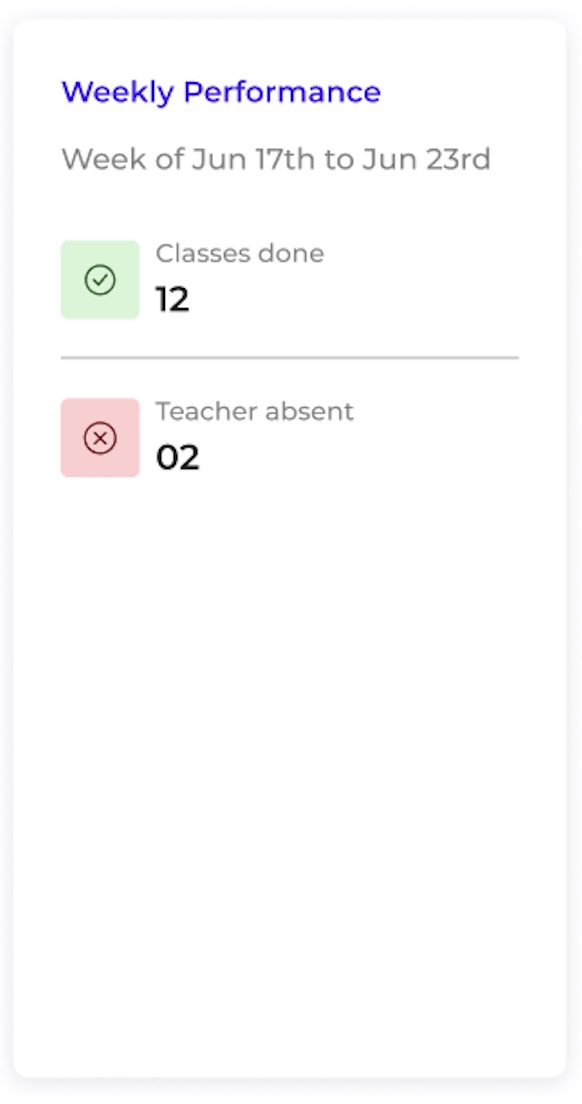Click the empty white area of the card
Viewport: 582px width, 1104px height.
tap(290, 774)
